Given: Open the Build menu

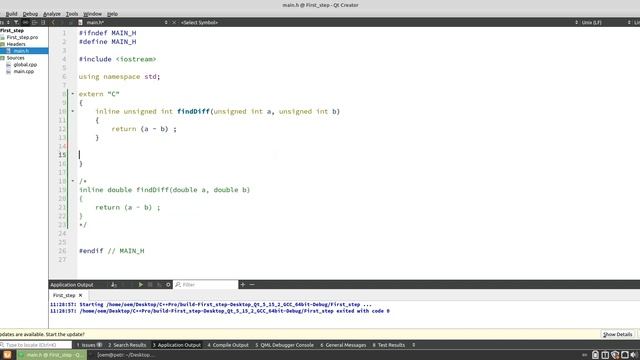Looking at the screenshot, I should [x=11, y=14].
